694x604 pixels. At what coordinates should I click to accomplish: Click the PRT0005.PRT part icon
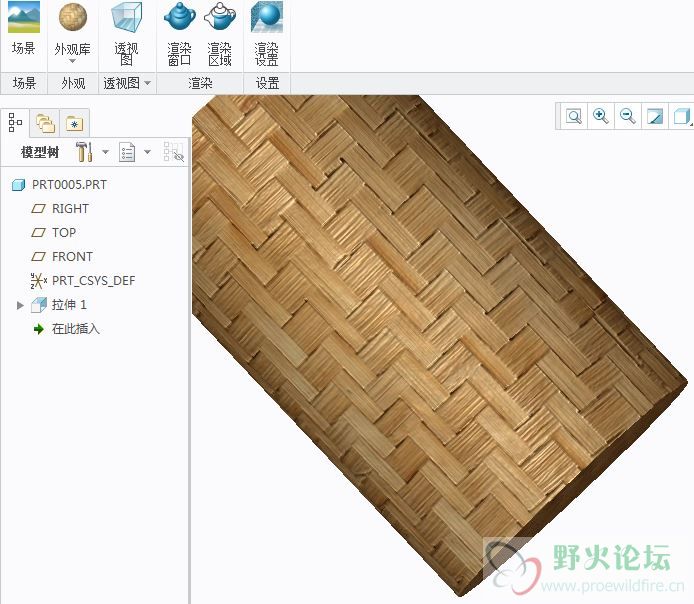coord(18,185)
